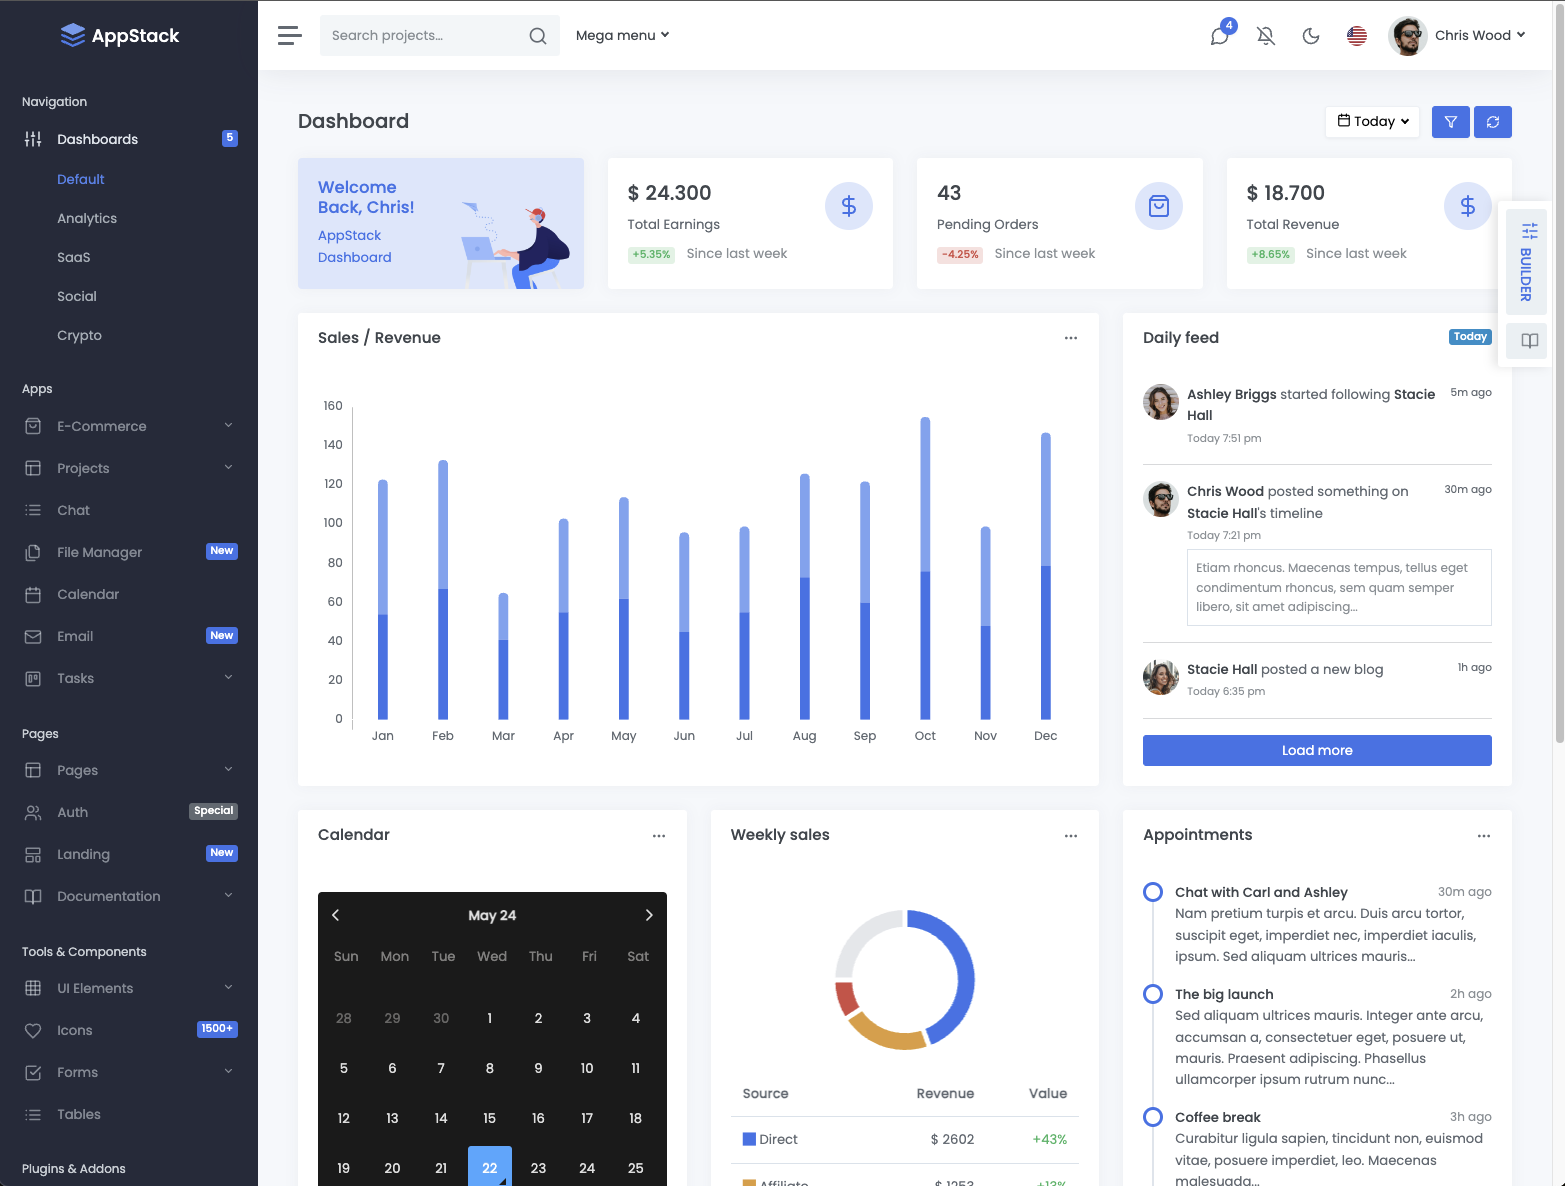Go to next month in calendar
The width and height of the screenshot is (1565, 1186).
click(649, 915)
